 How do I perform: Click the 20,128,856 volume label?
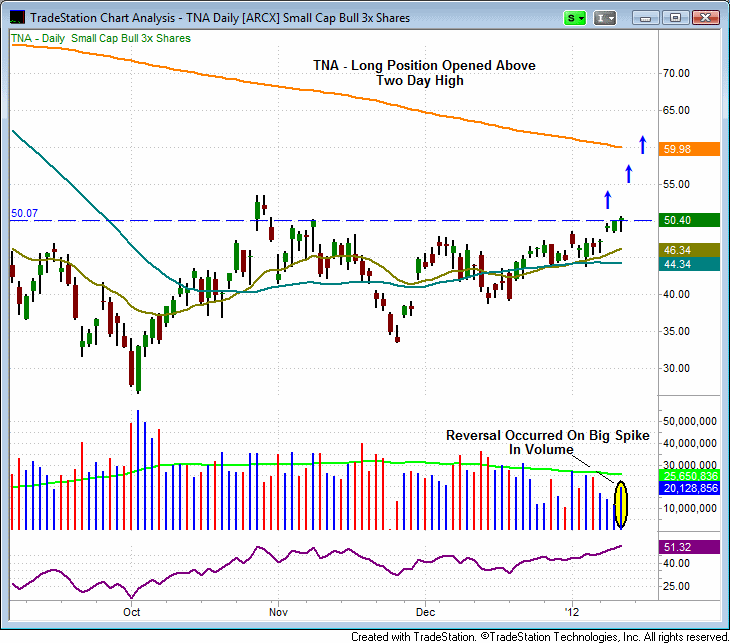pos(689,488)
